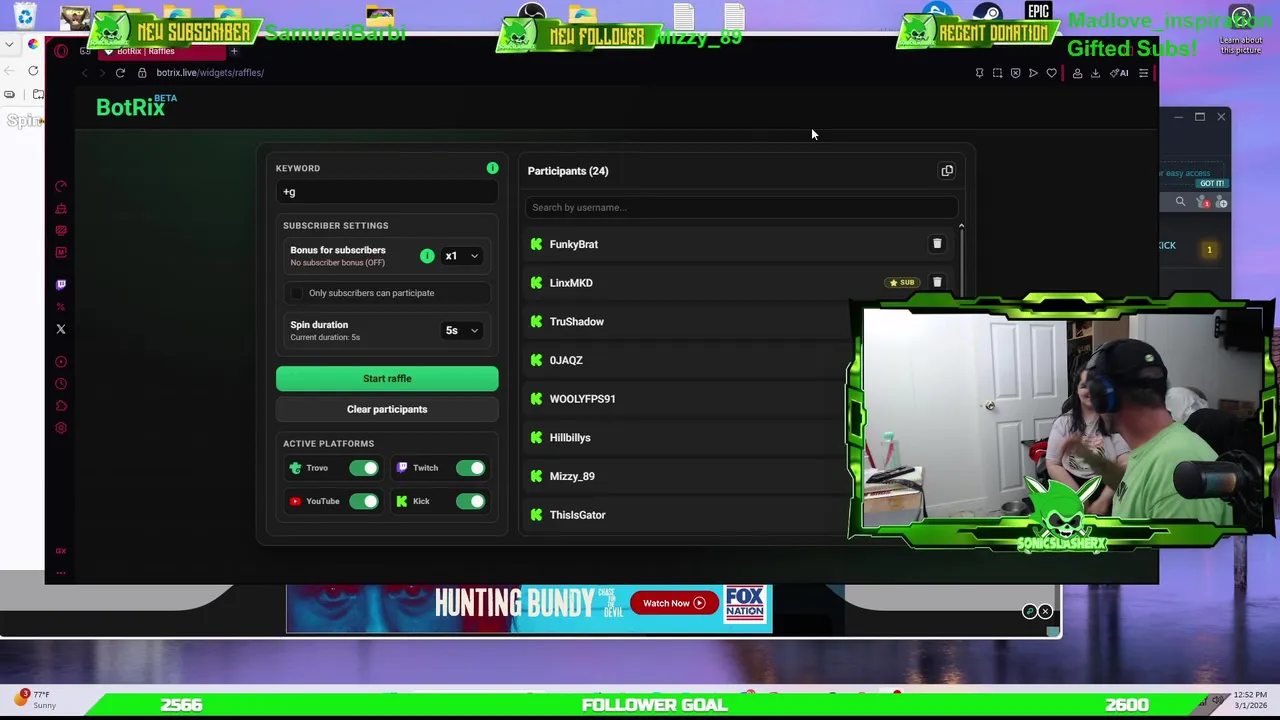Open X in the Opera sidebar
1280x720 pixels.
click(x=61, y=329)
